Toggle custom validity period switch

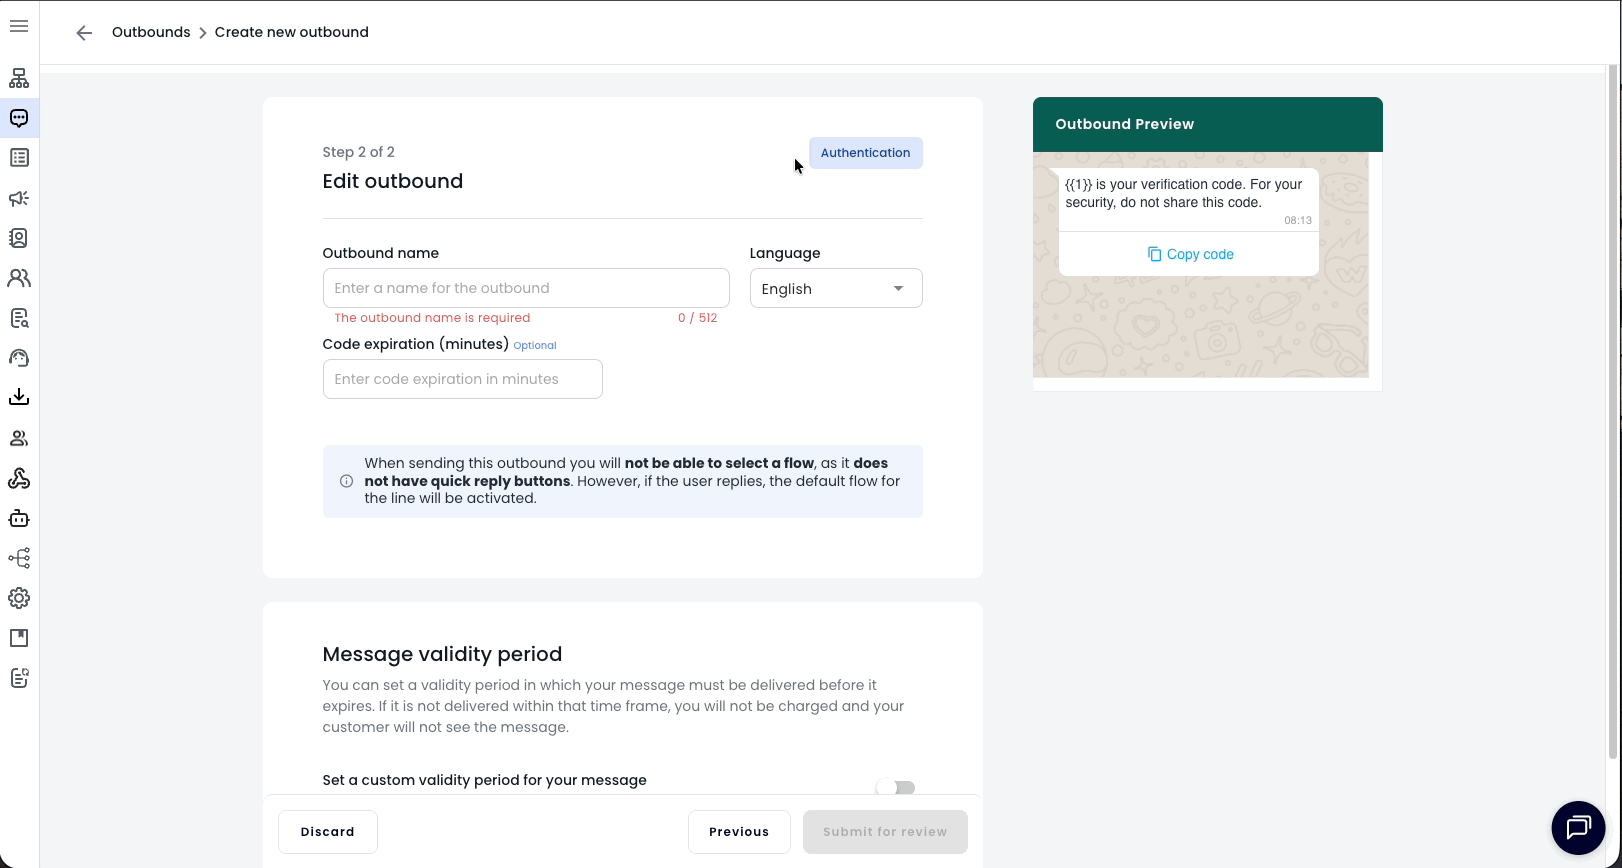point(895,788)
